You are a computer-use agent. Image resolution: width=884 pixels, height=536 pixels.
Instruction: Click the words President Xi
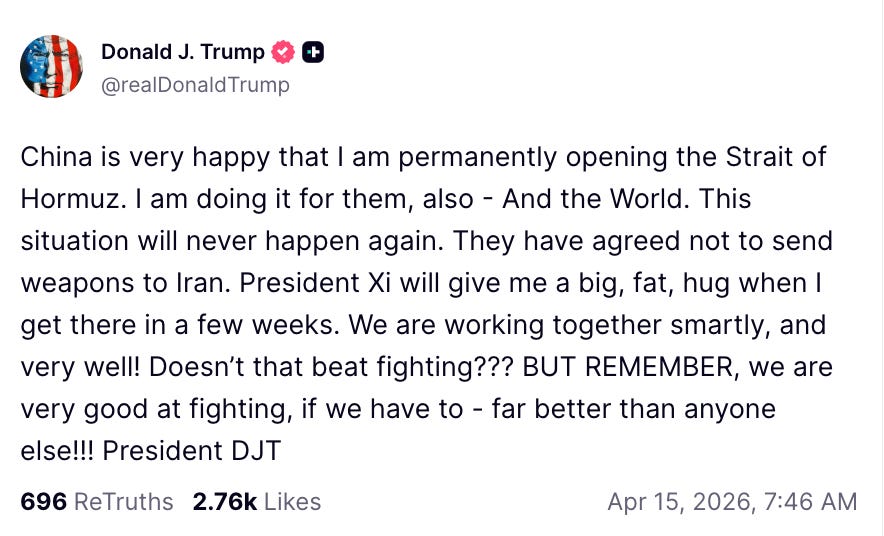click(315, 283)
